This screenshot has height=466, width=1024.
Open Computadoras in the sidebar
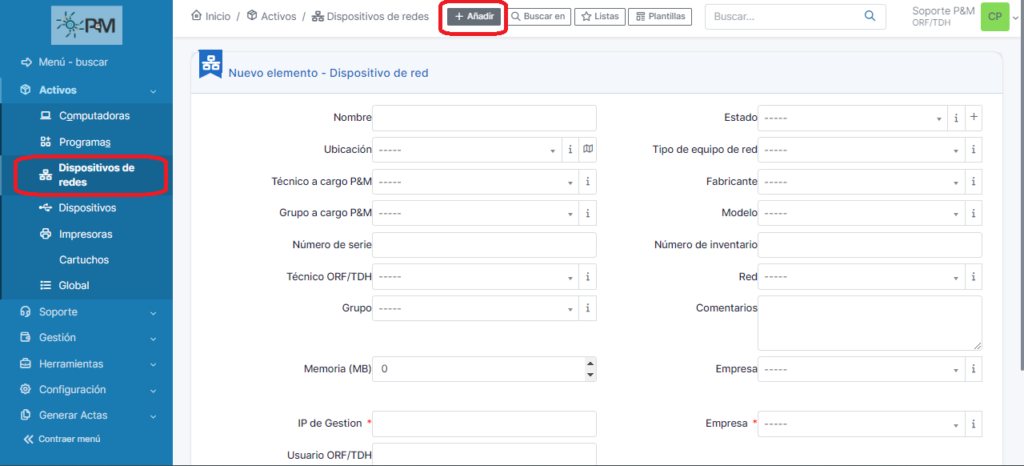coord(93,116)
